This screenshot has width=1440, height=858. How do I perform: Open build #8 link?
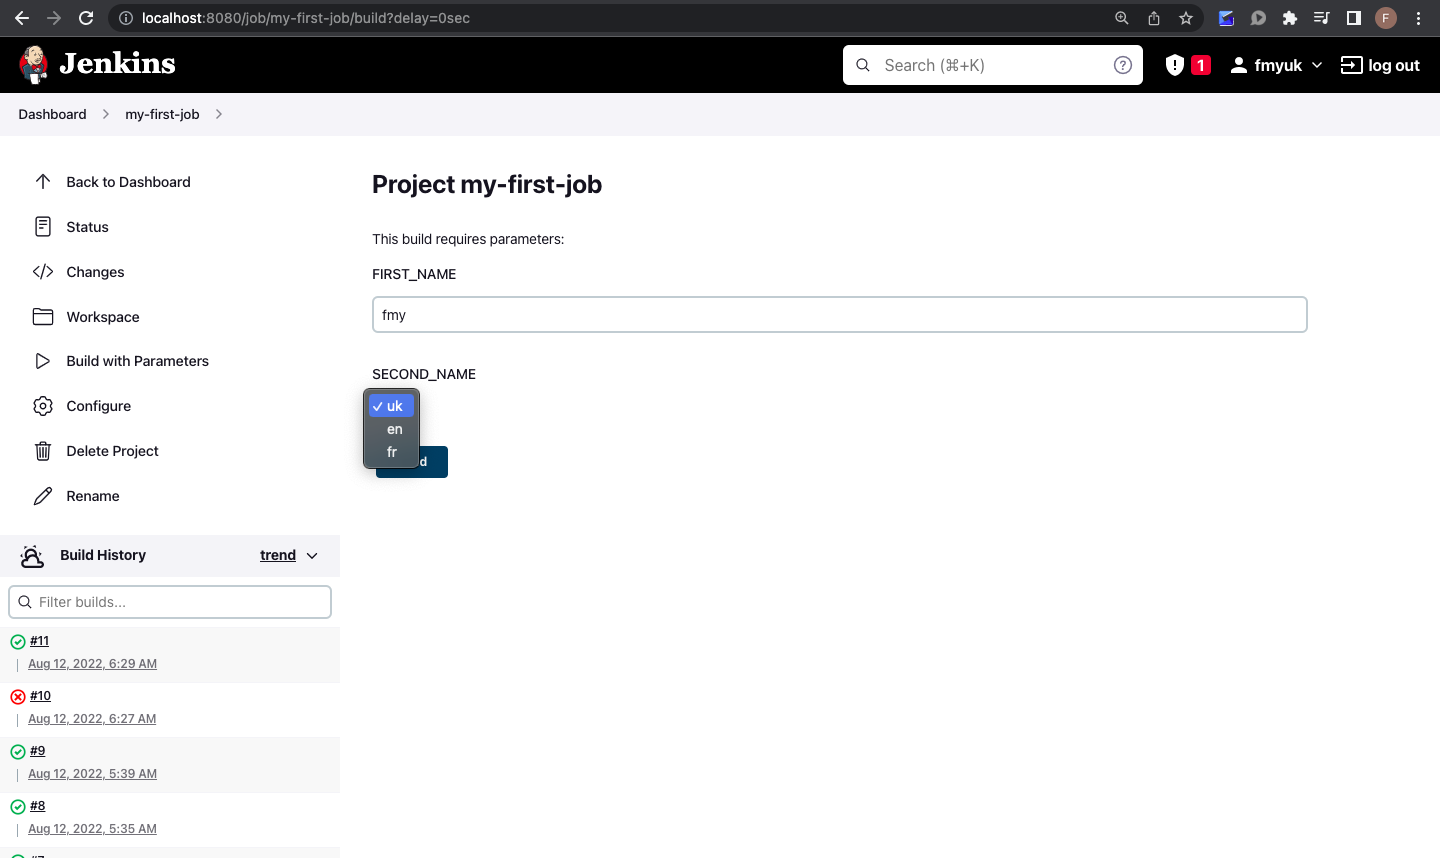pyautogui.click(x=37, y=806)
